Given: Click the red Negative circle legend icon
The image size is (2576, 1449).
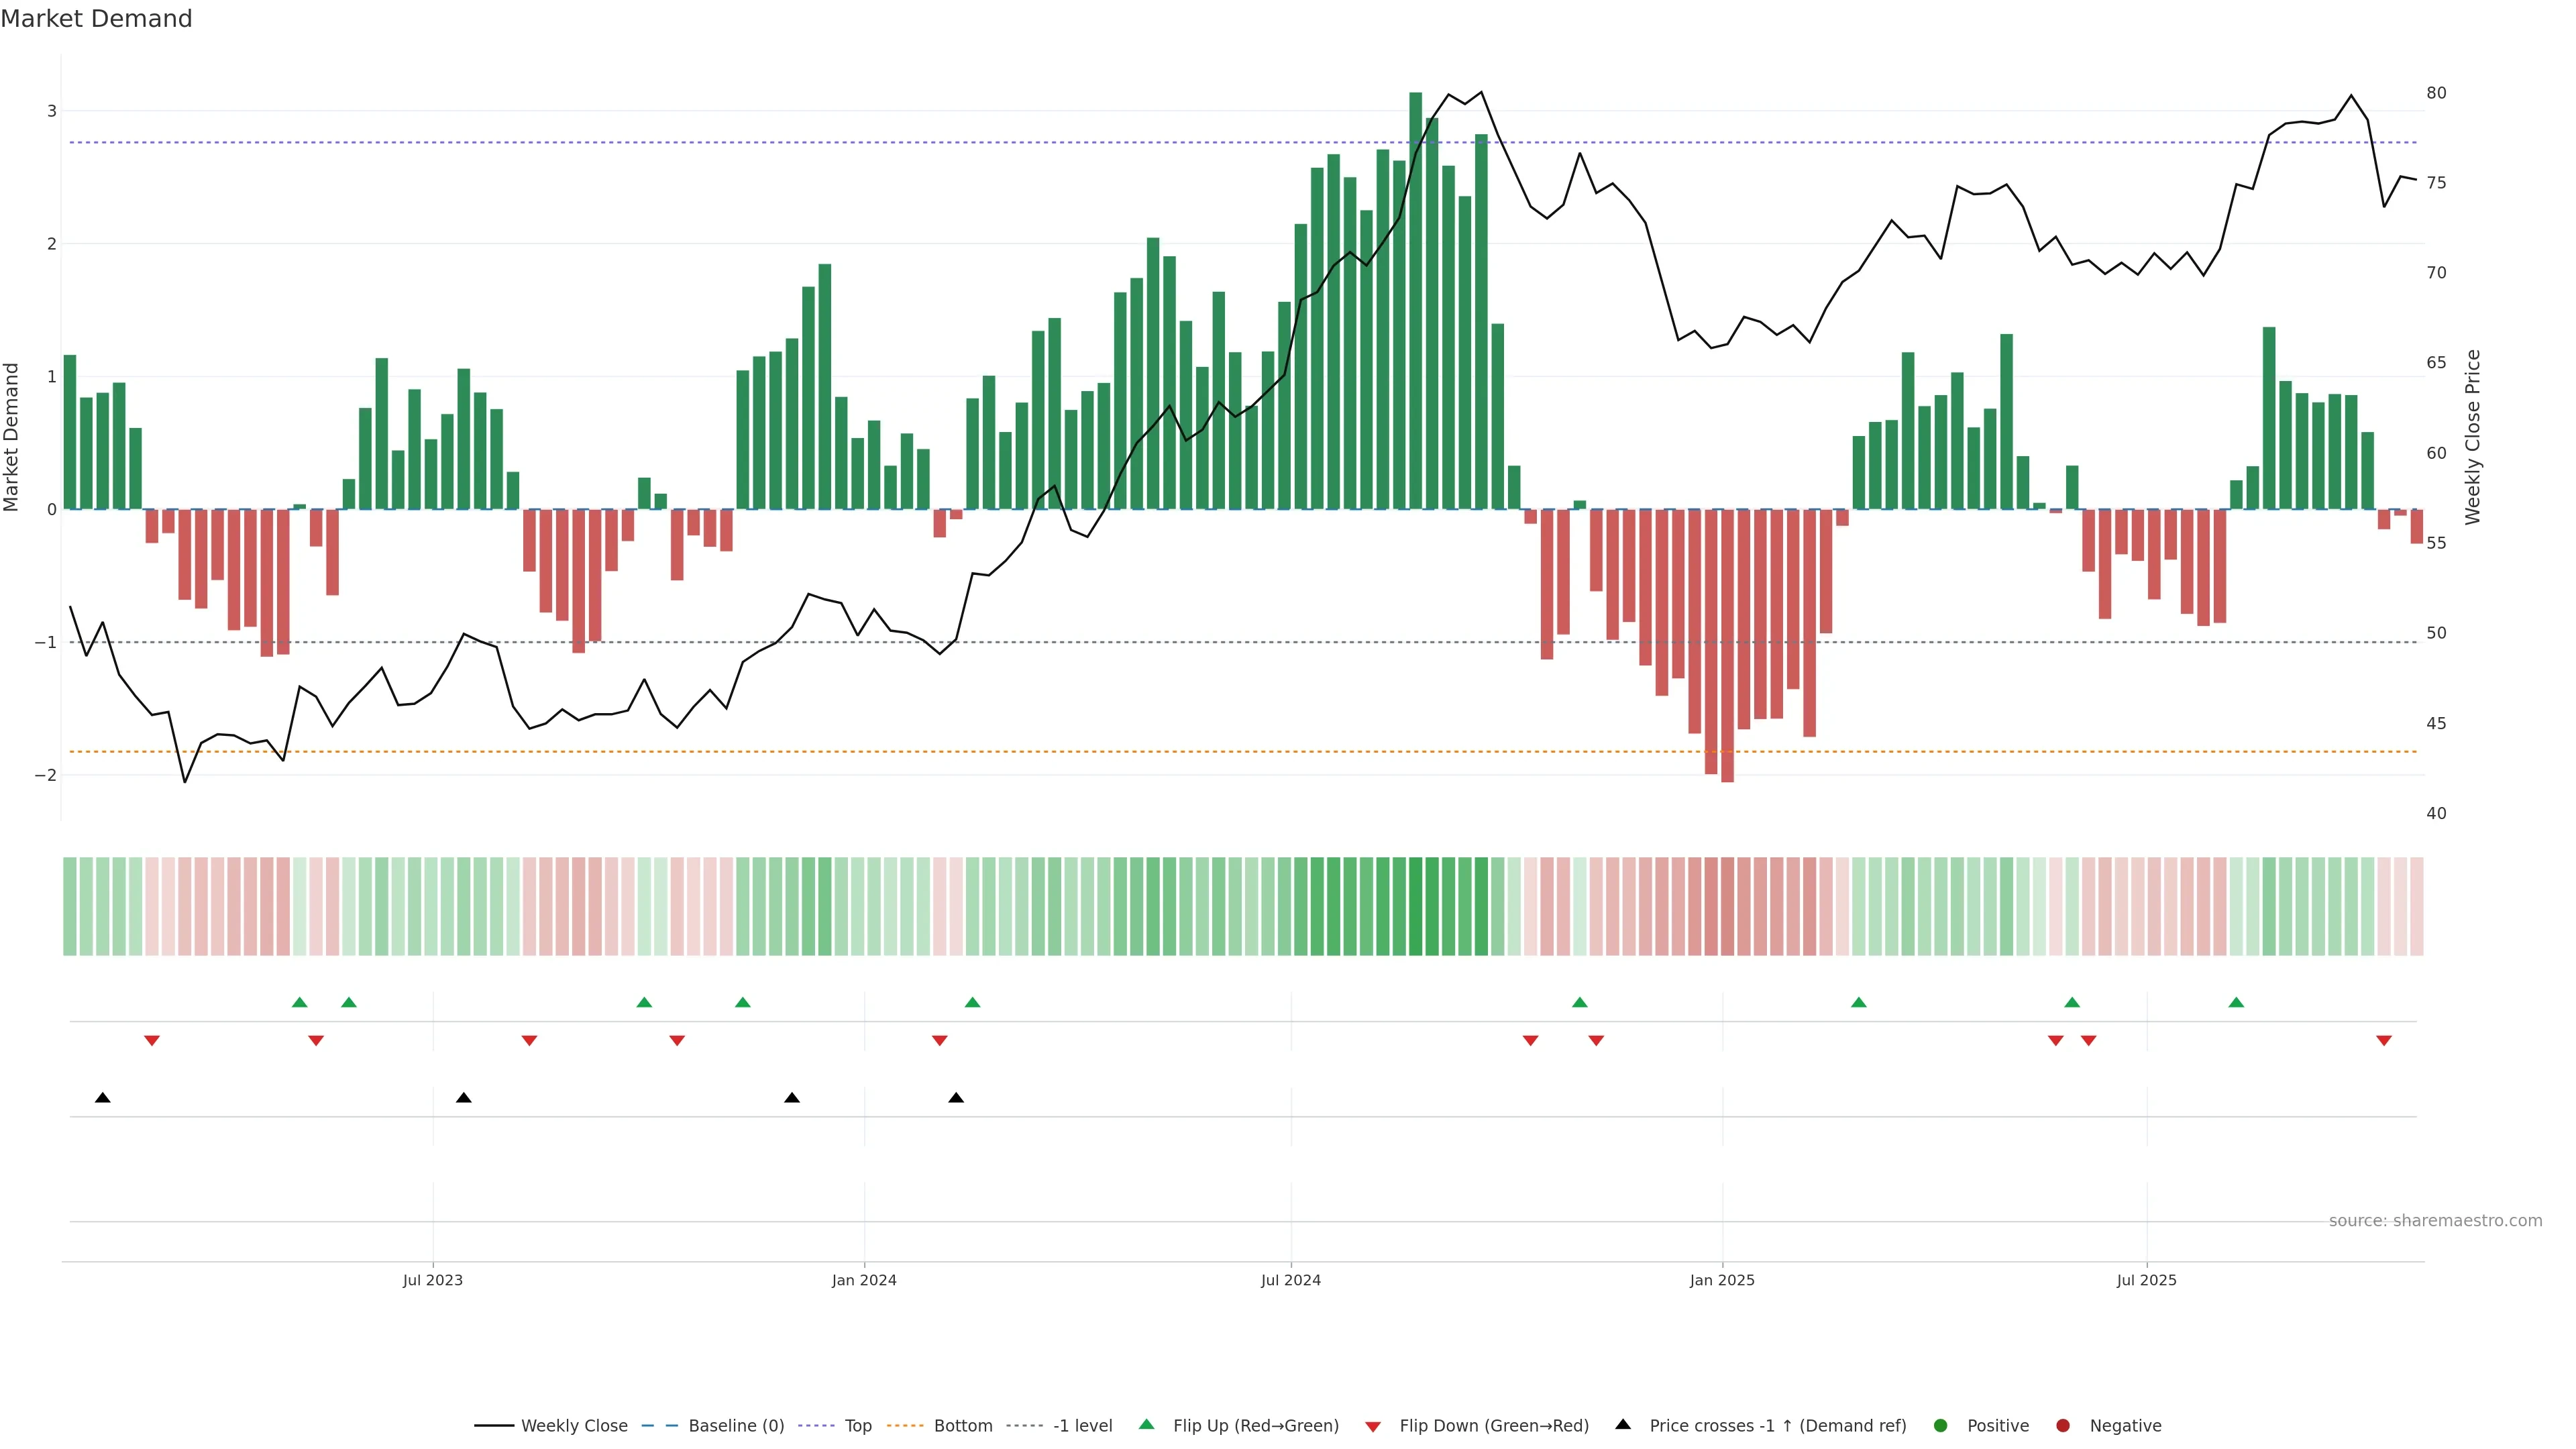Looking at the screenshot, I should pos(2062,1425).
